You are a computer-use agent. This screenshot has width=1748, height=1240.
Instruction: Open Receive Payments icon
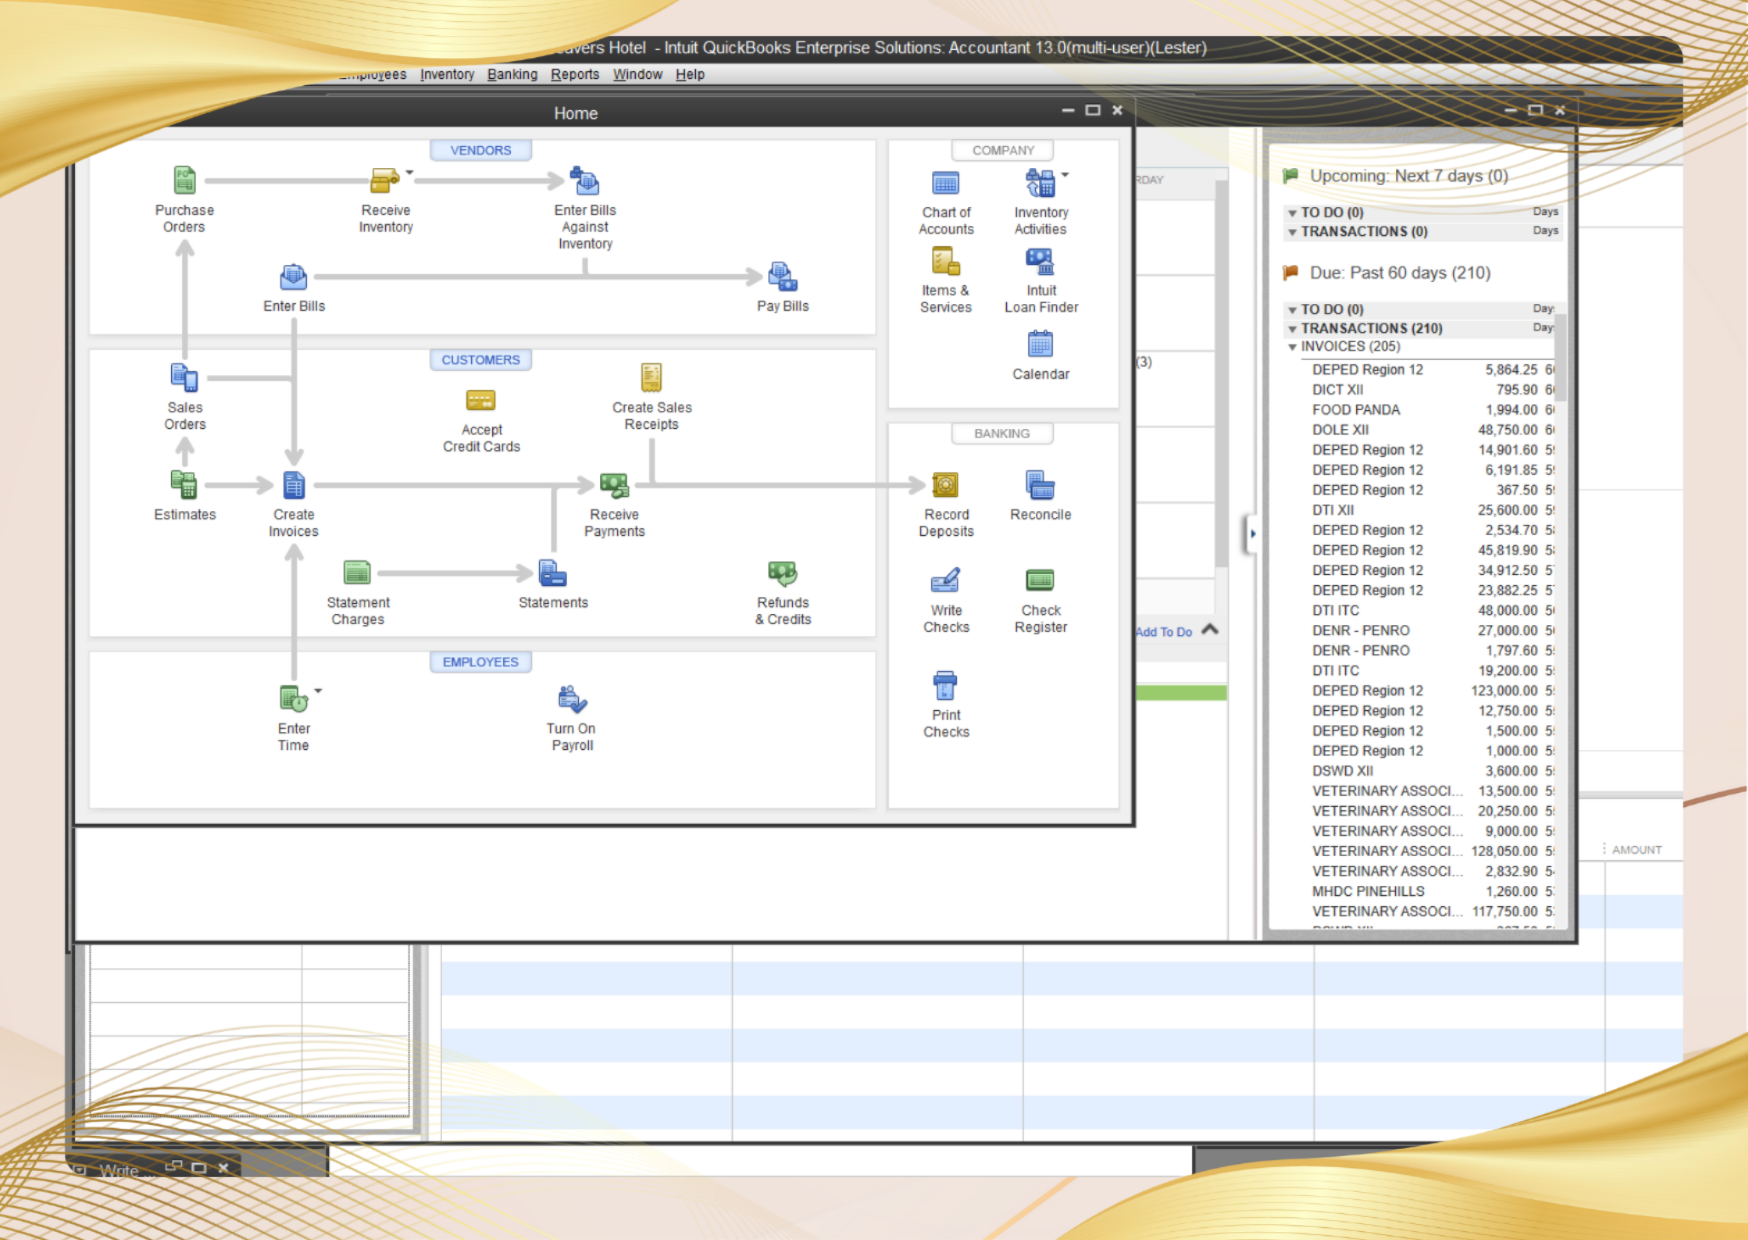pos(614,486)
